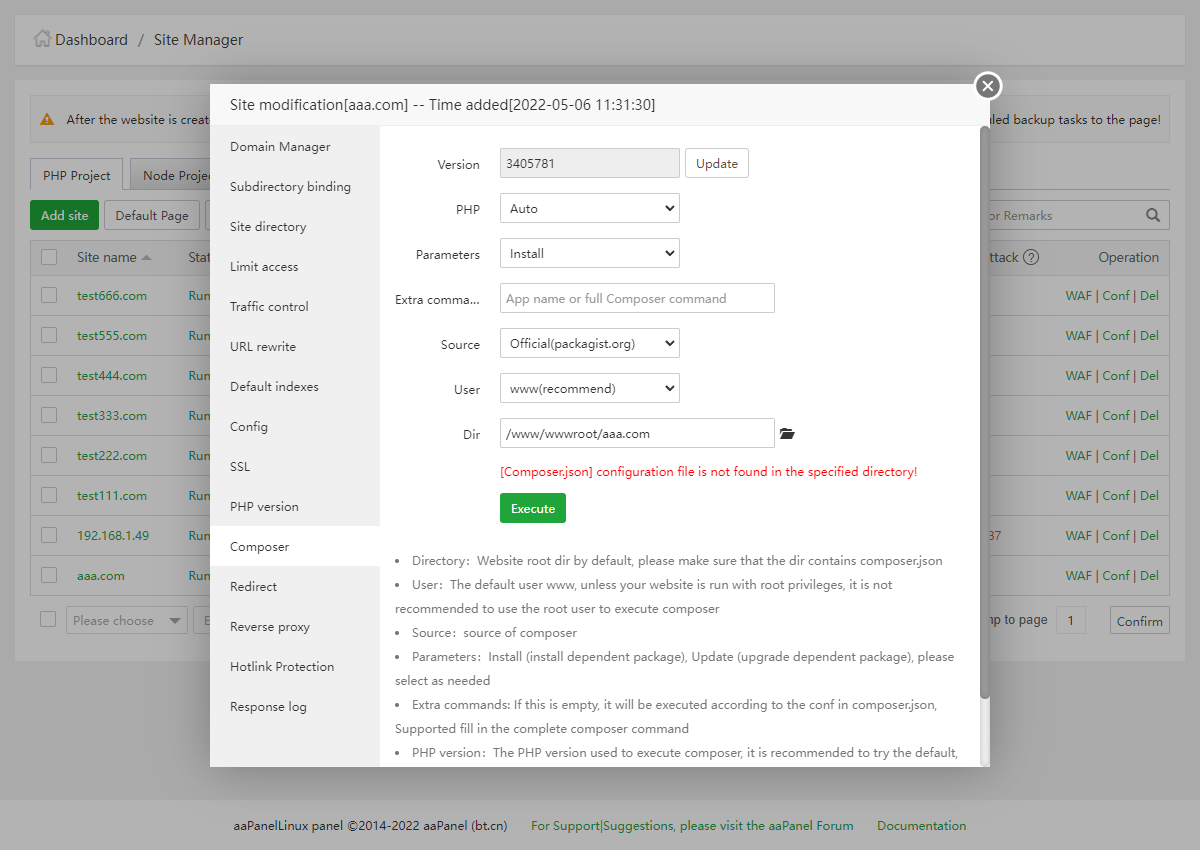Tick the checkbox for test666.com

pyautogui.click(x=49, y=295)
